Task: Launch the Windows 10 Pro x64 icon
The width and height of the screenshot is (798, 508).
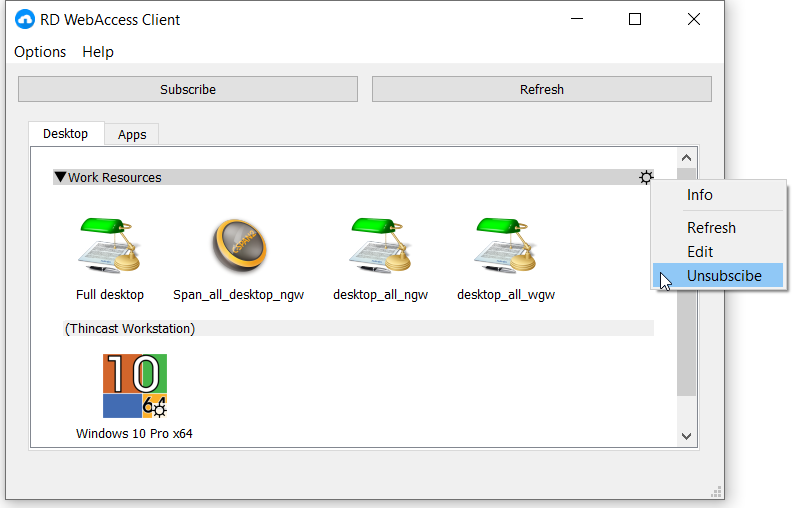Action: click(135, 386)
